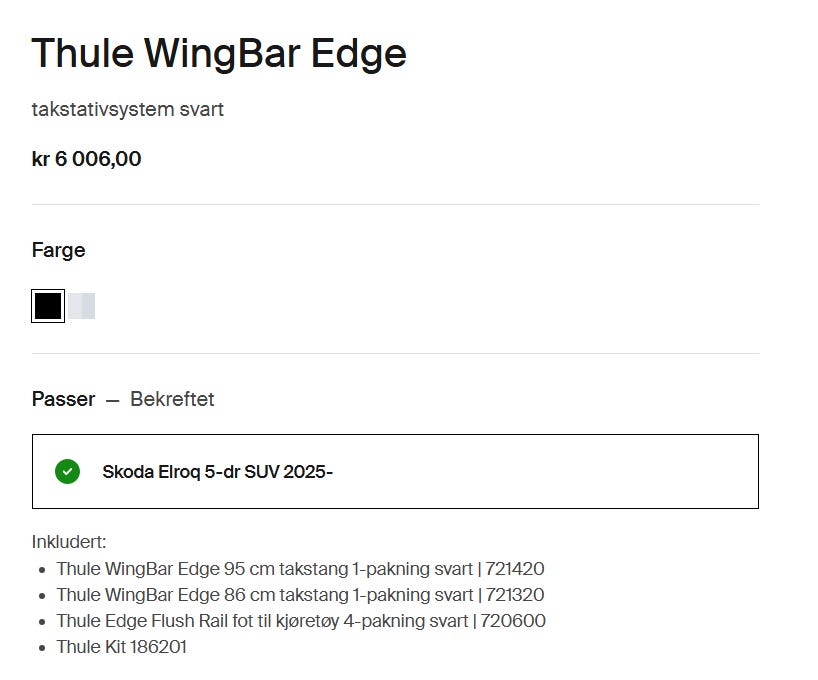Screen dimensions: 818x680
Task: Click product number 721420
Action: (x=515, y=569)
